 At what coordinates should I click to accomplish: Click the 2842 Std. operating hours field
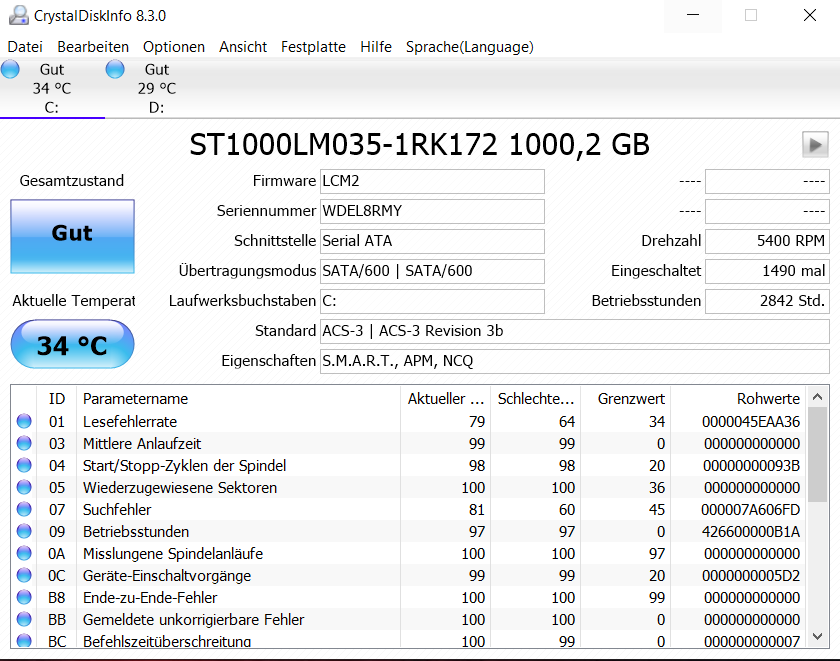click(x=767, y=302)
